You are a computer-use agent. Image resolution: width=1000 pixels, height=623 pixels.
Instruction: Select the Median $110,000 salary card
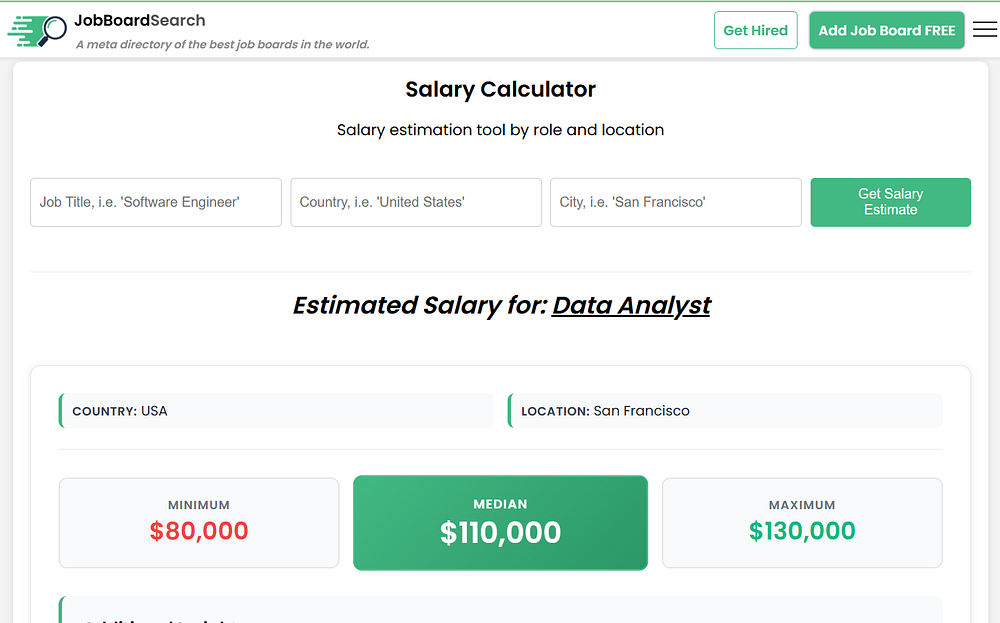500,522
